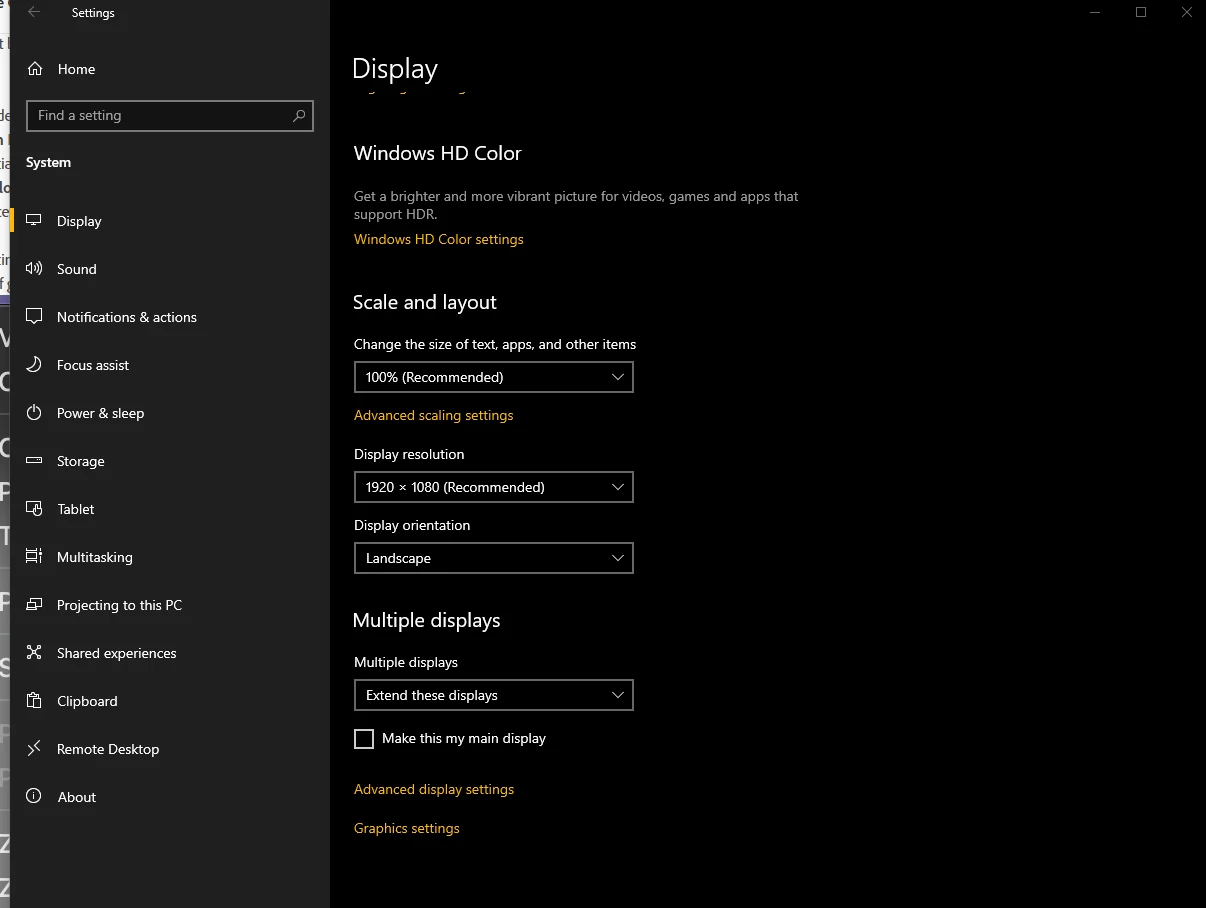
Task: Open Windows HD Color settings link
Action: tap(439, 239)
